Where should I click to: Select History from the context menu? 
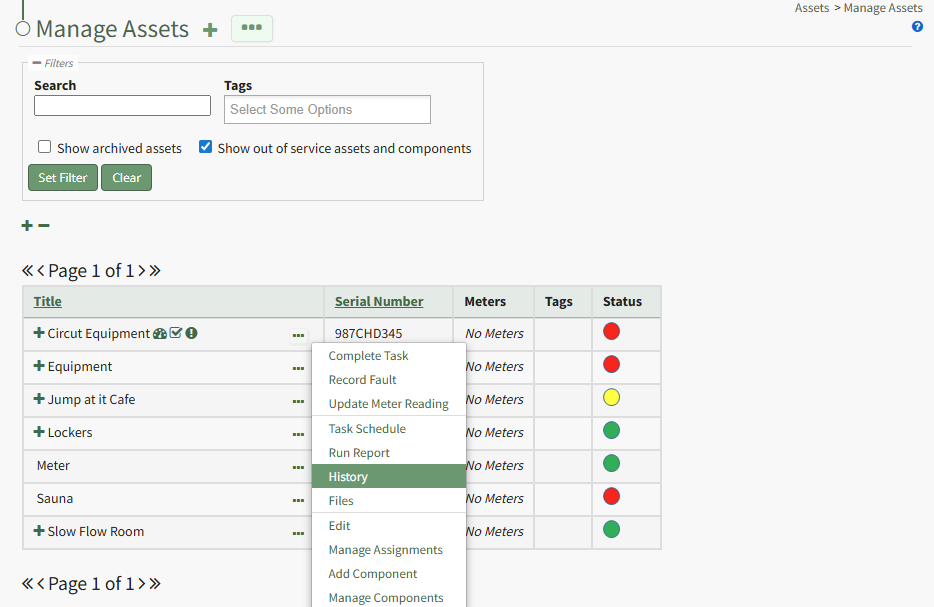[x=348, y=477]
